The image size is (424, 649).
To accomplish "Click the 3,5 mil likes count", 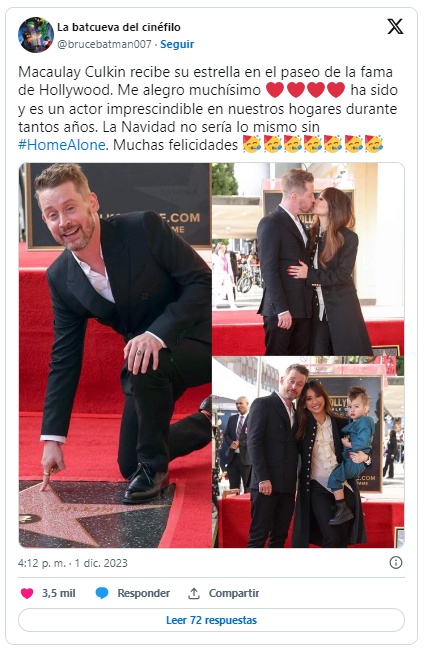I will tap(58, 593).
